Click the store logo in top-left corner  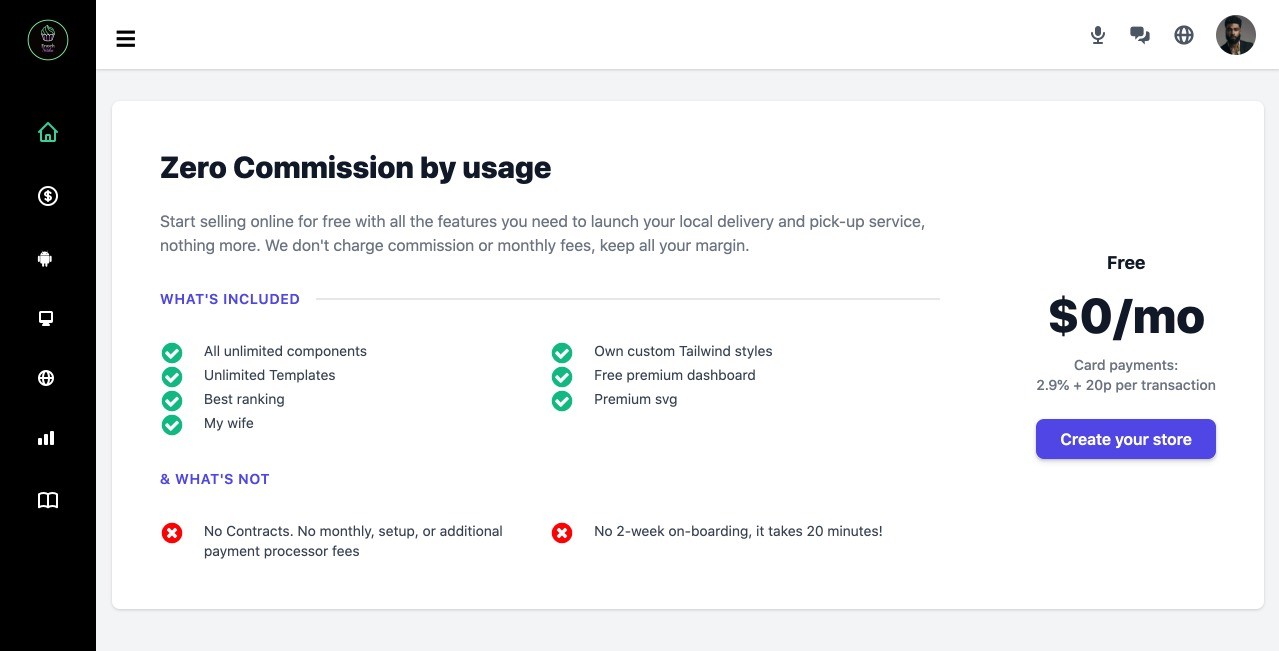(x=47, y=38)
